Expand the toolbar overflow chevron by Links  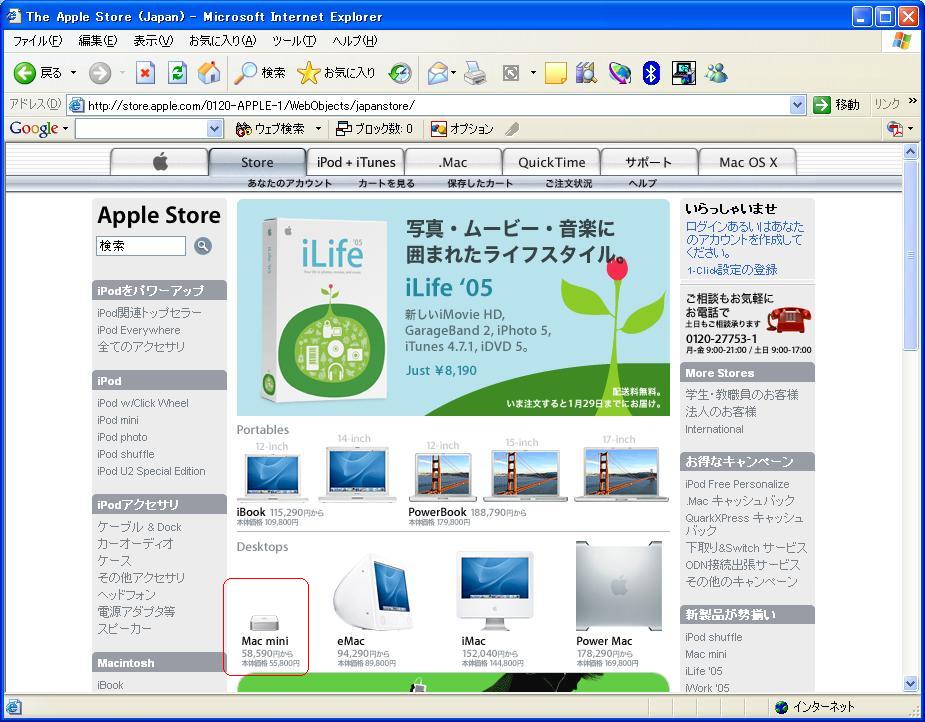pyautogui.click(x=913, y=101)
